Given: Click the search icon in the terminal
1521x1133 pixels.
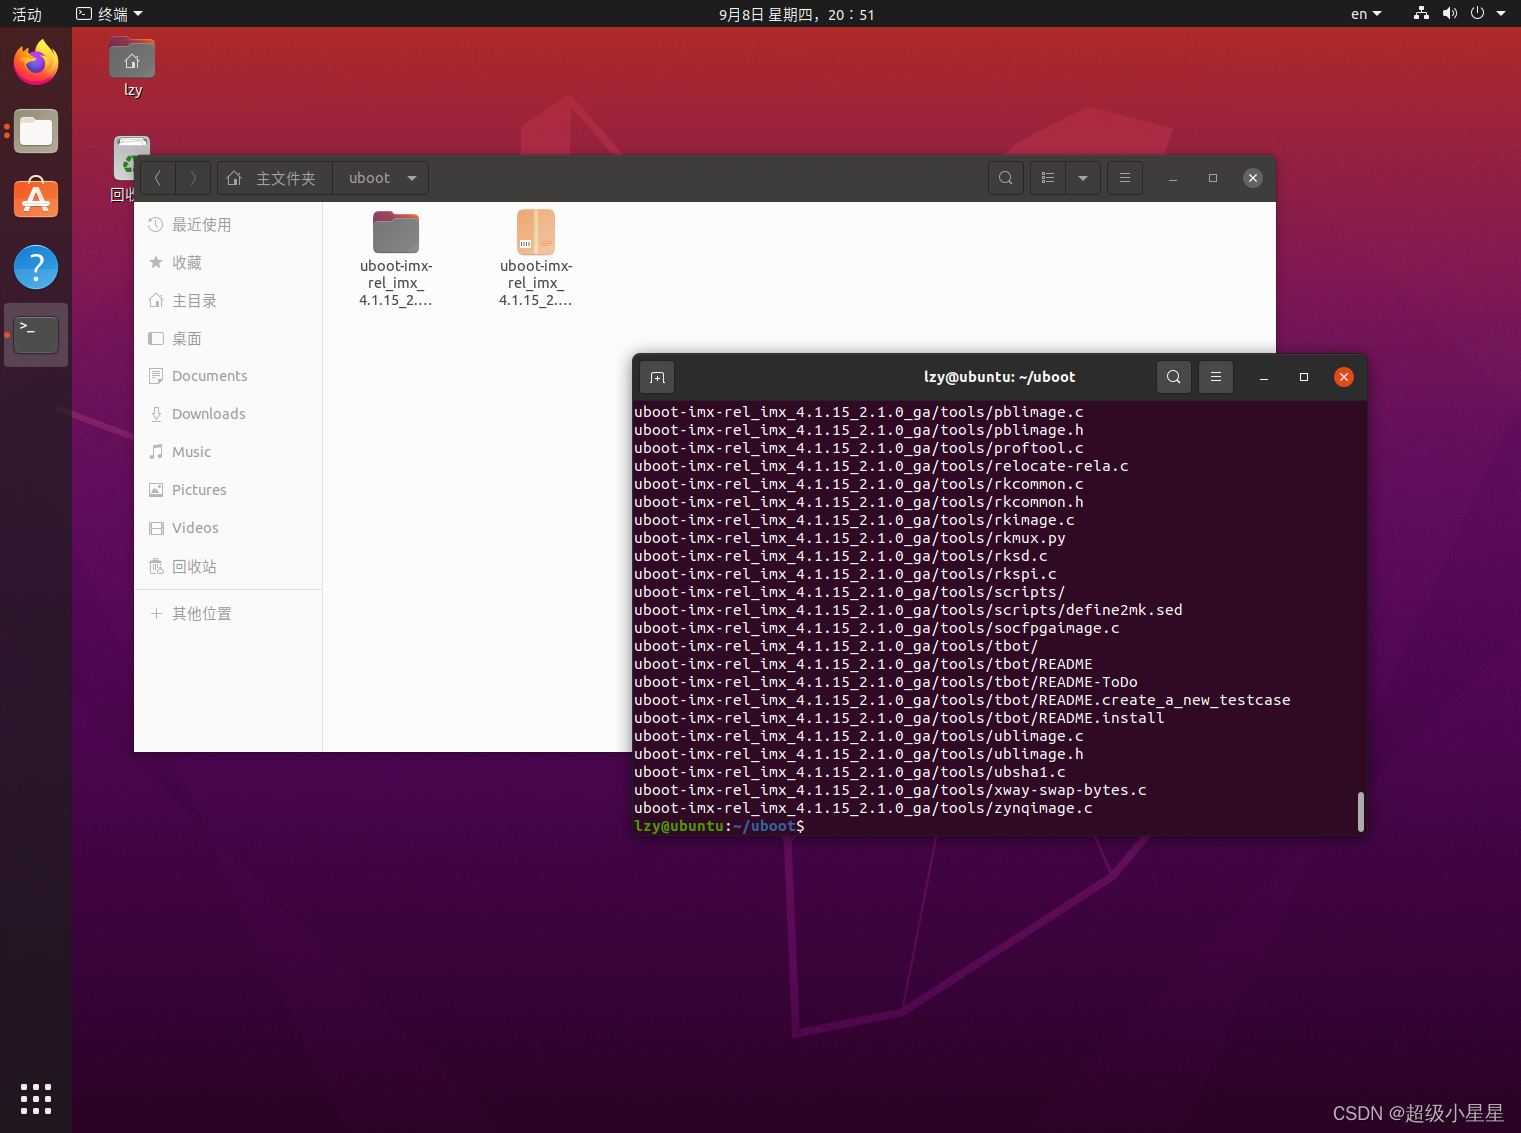Looking at the screenshot, I should click(x=1173, y=377).
